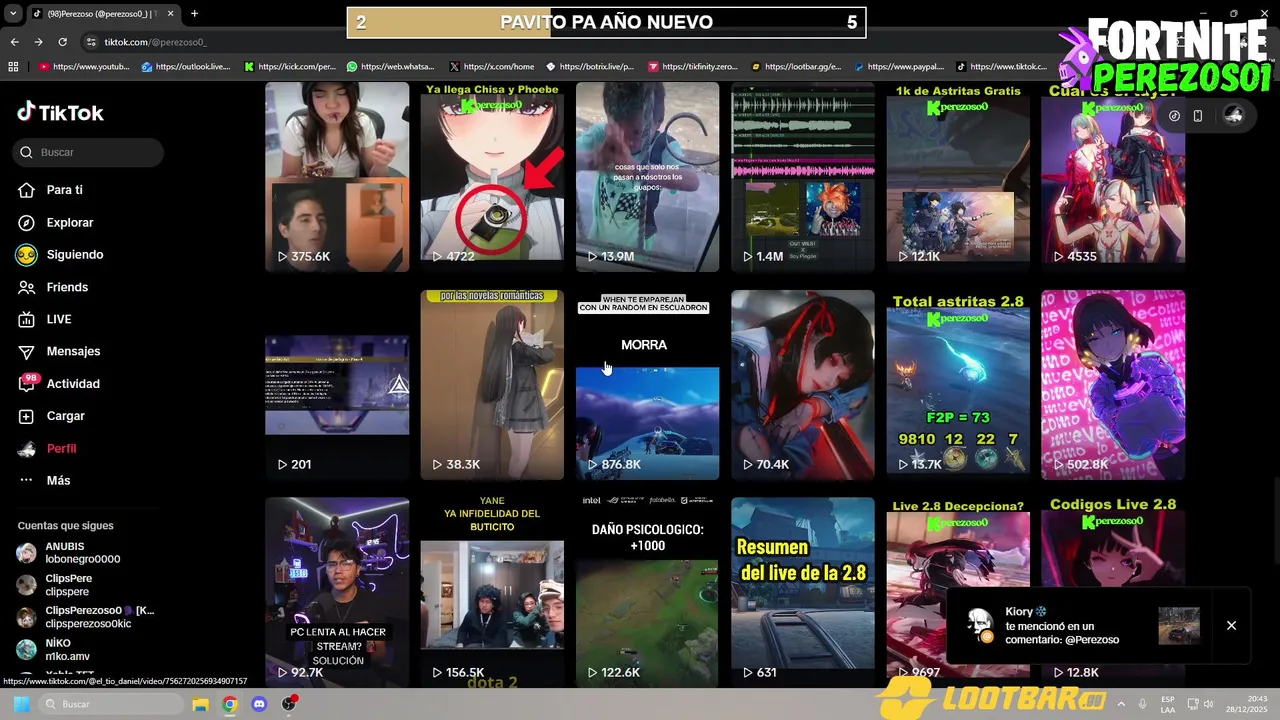Play the video with 70.4K views
The width and height of the screenshot is (1280, 720).
pyautogui.click(x=803, y=385)
